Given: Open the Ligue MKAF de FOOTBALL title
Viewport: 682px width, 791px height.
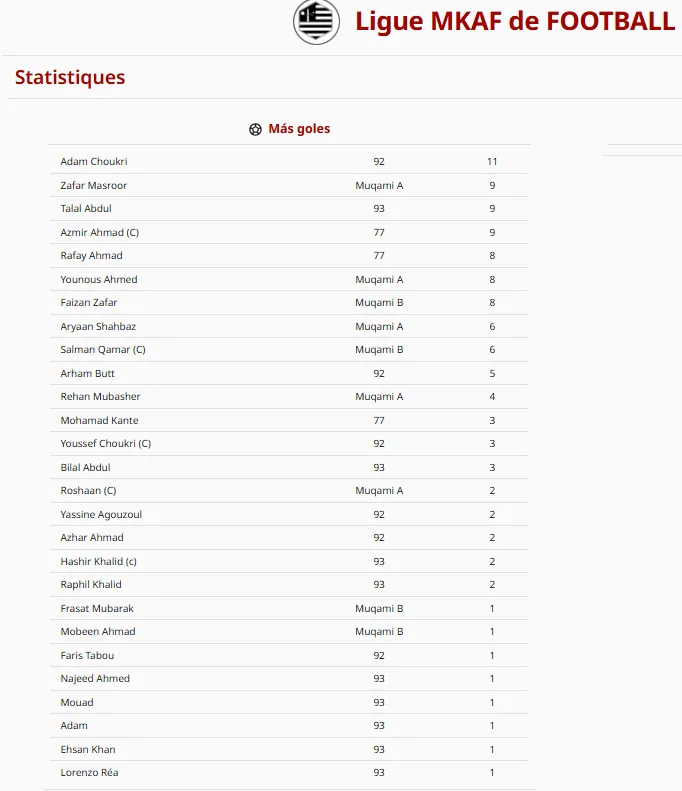Looking at the screenshot, I should click(515, 21).
